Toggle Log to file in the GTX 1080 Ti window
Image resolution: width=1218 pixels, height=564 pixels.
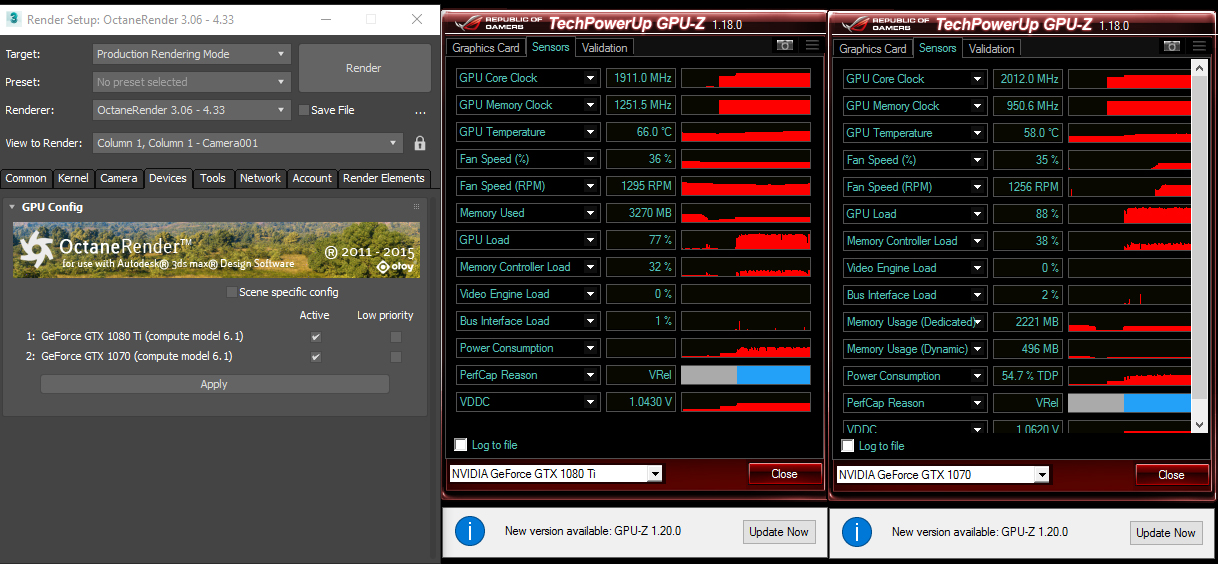[461, 445]
